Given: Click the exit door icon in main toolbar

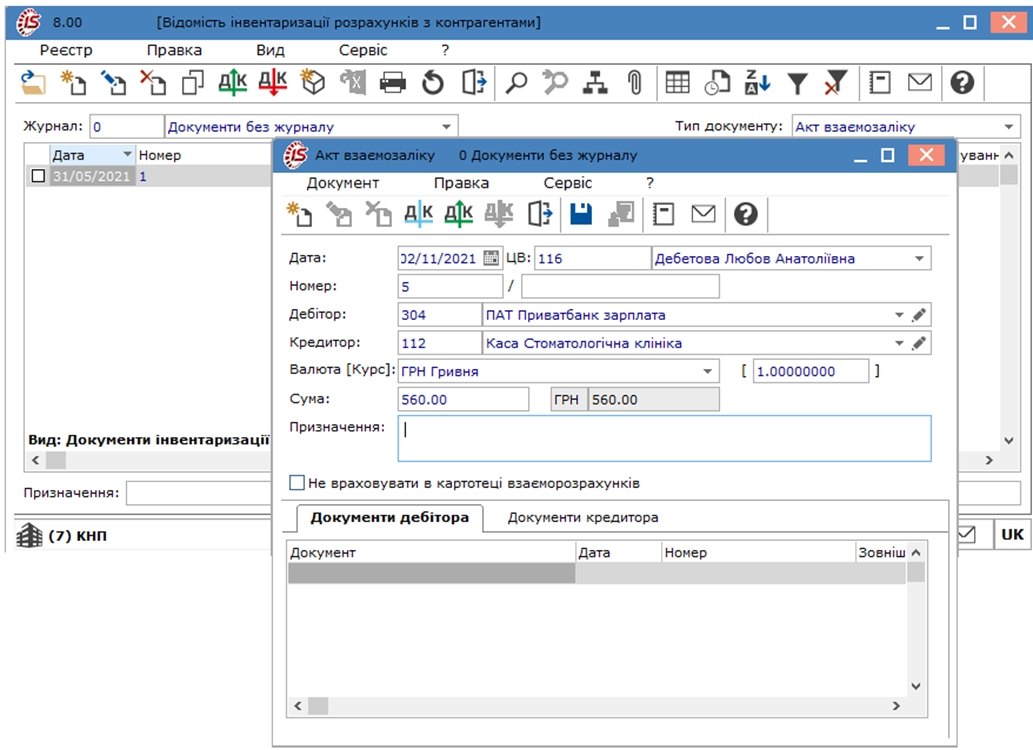Looking at the screenshot, I should point(474,83).
